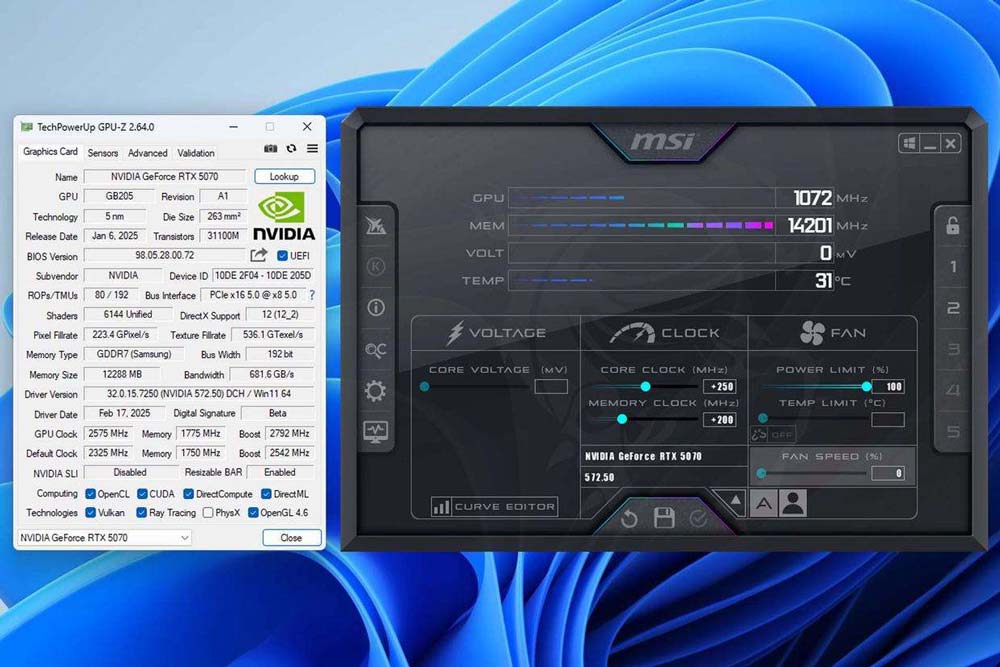The image size is (1000, 667).
Task: Toggle the OpenGL 4.6 checkbox
Action: [x=253, y=512]
